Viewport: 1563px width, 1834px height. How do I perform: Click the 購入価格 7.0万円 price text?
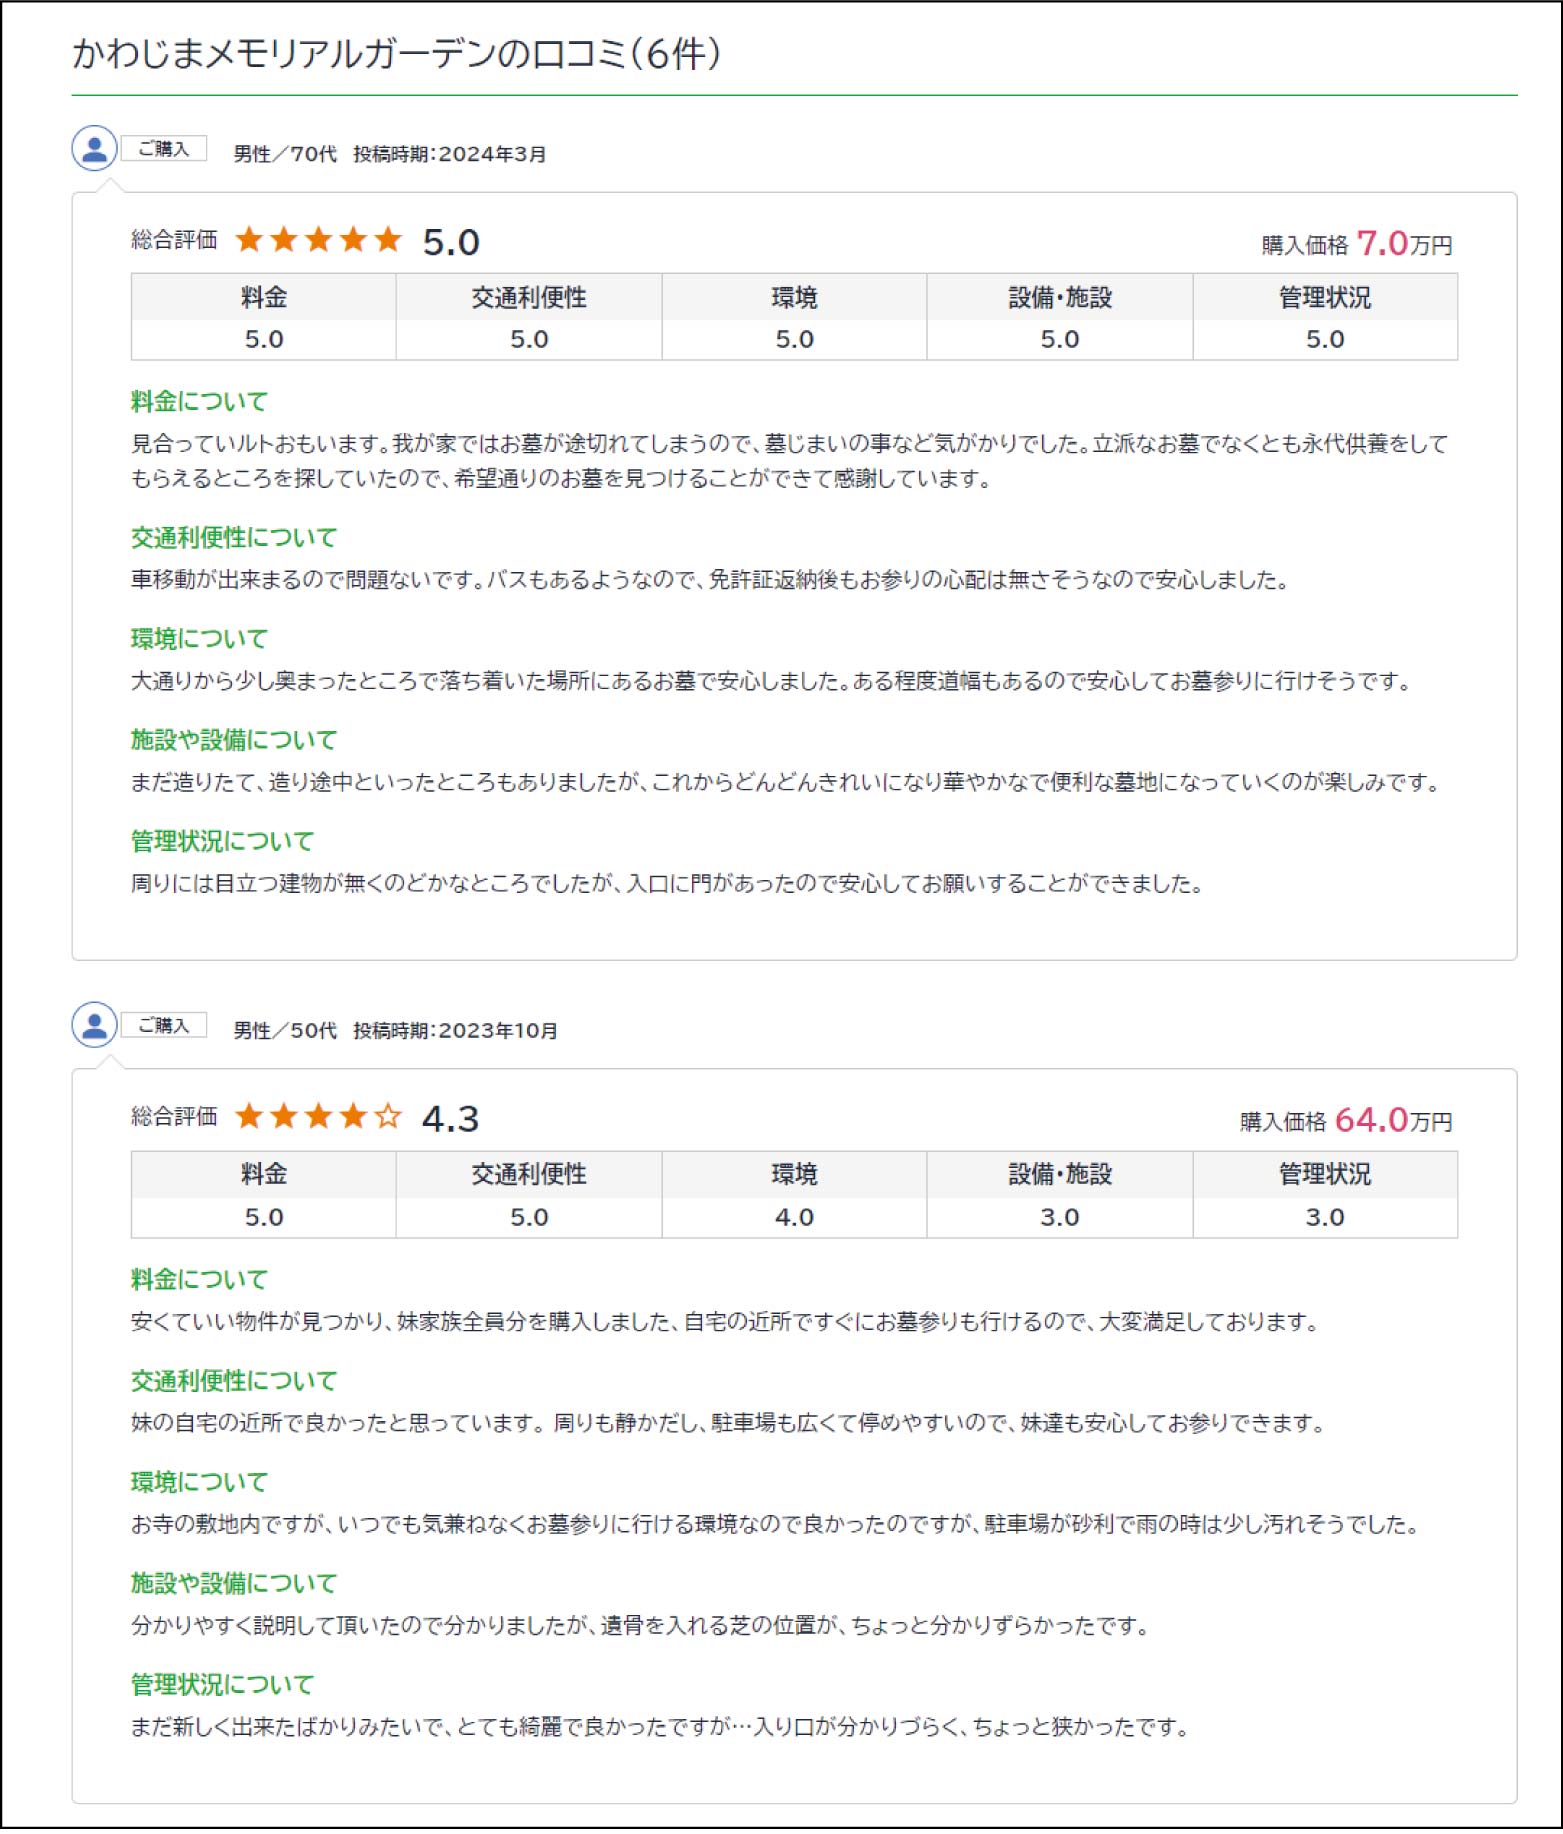(x=1356, y=243)
